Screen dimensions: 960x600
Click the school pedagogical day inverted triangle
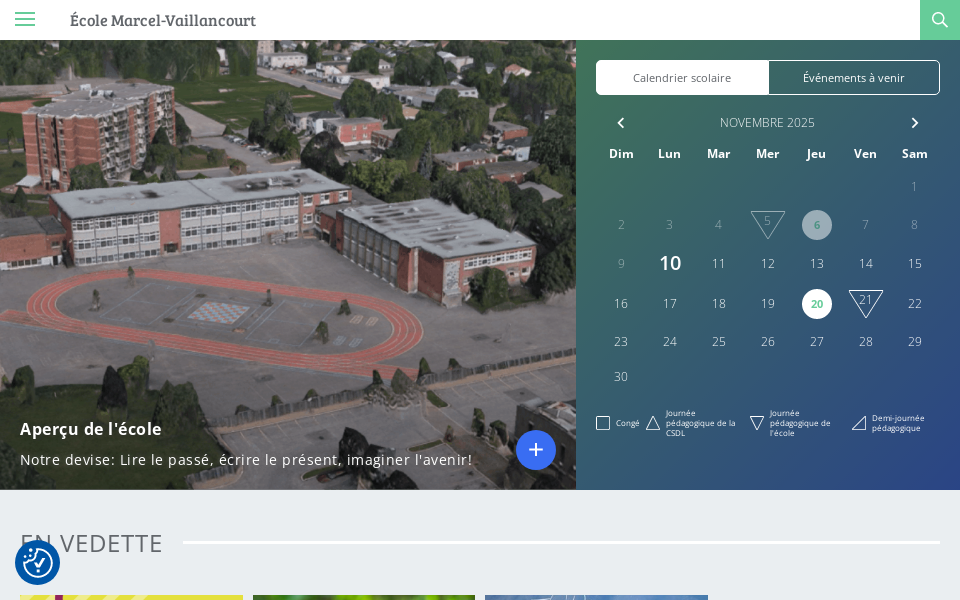tap(757, 423)
